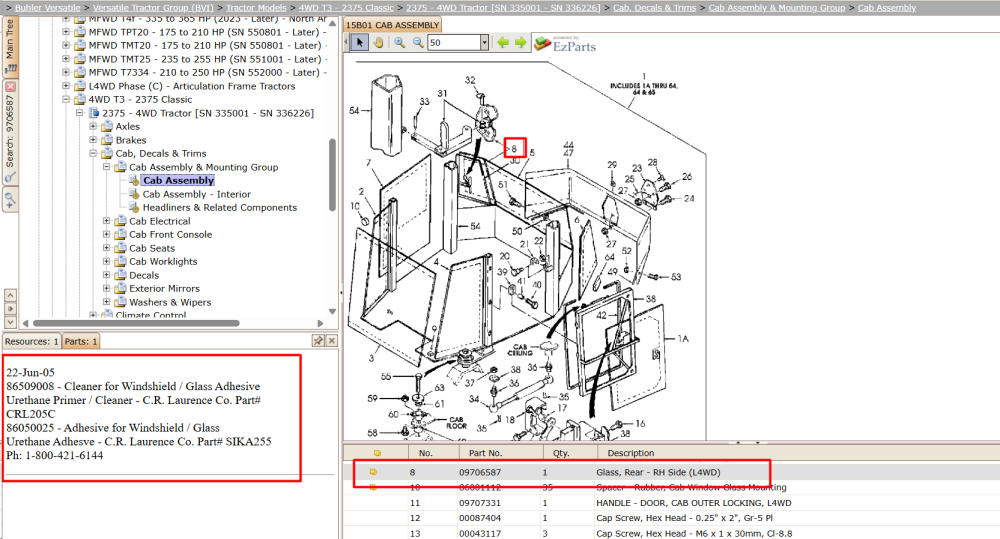This screenshot has height=539, width=1000.
Task: Open note icon on part row 8
Action: pyautogui.click(x=373, y=472)
